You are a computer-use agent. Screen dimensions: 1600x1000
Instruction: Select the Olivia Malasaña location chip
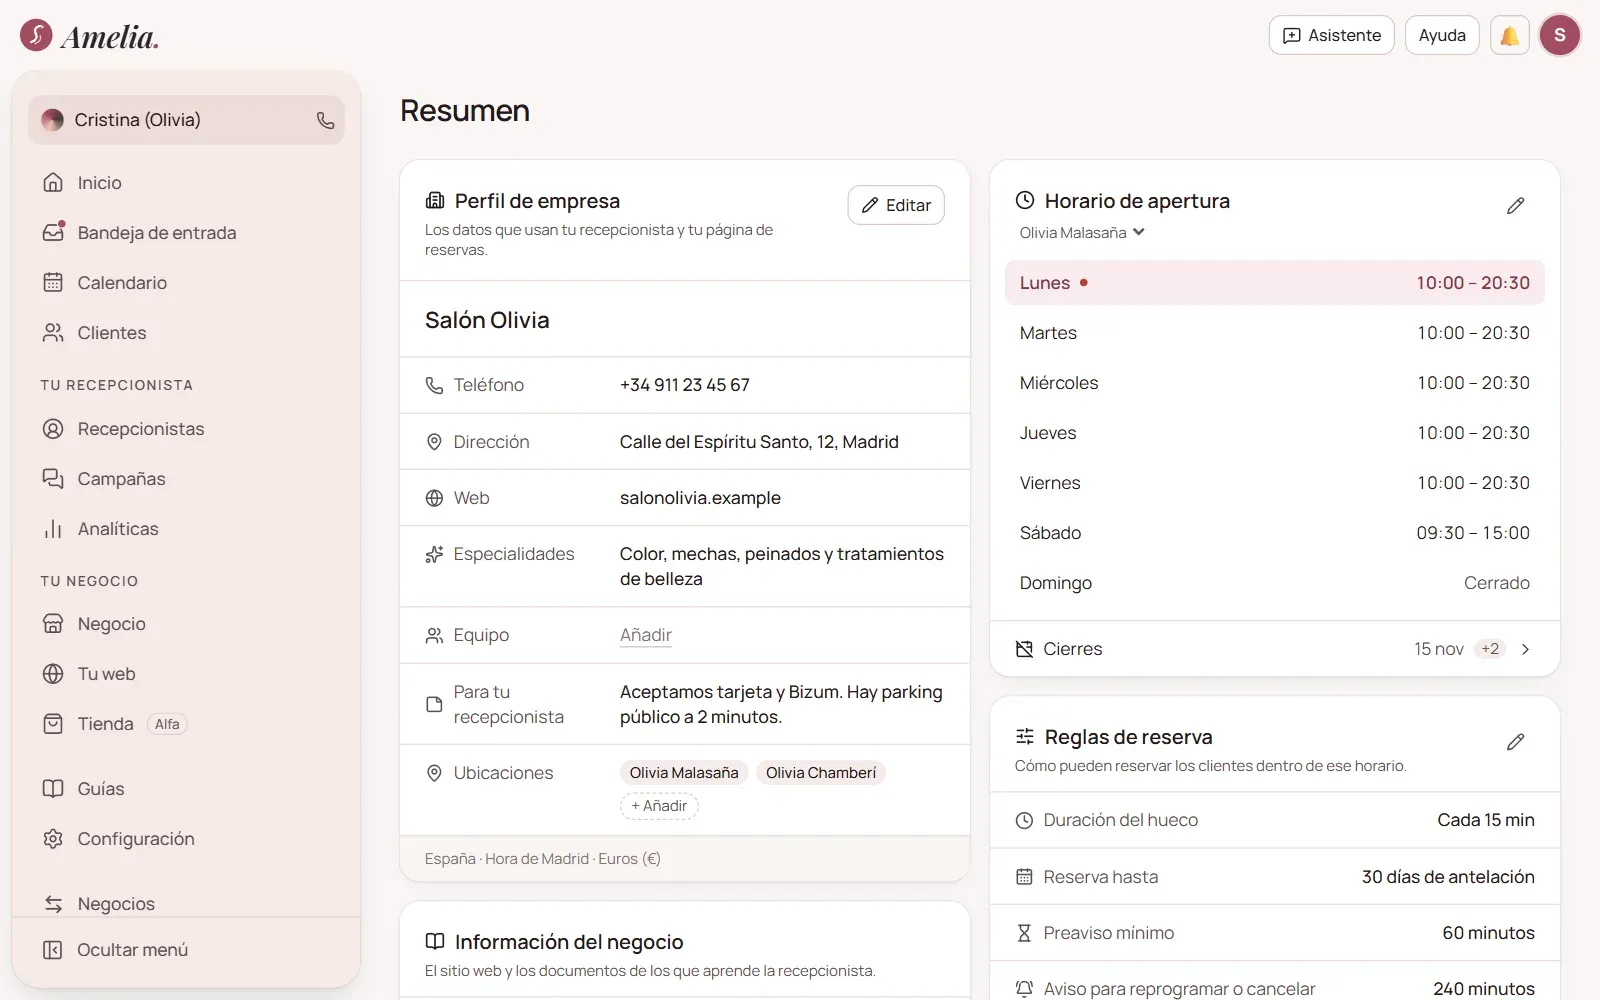(x=684, y=773)
